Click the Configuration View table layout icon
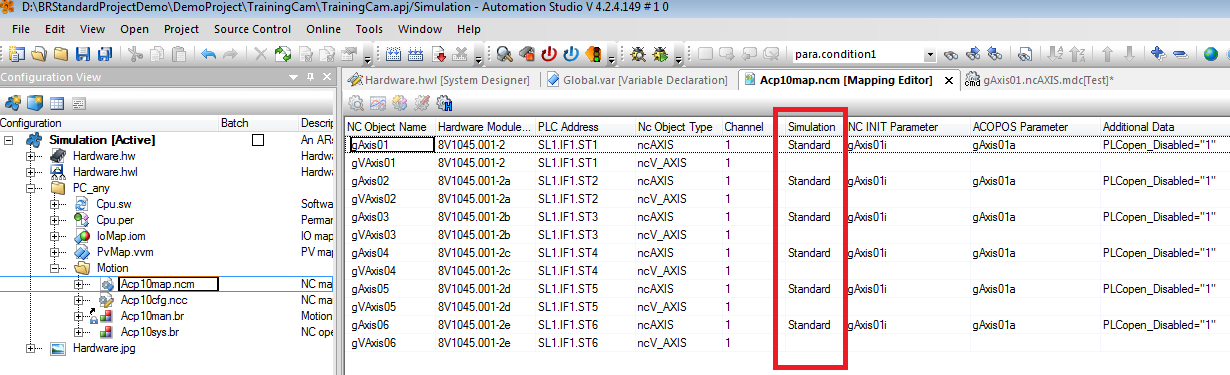Image resolution: width=1230 pixels, height=375 pixels. pos(57,103)
